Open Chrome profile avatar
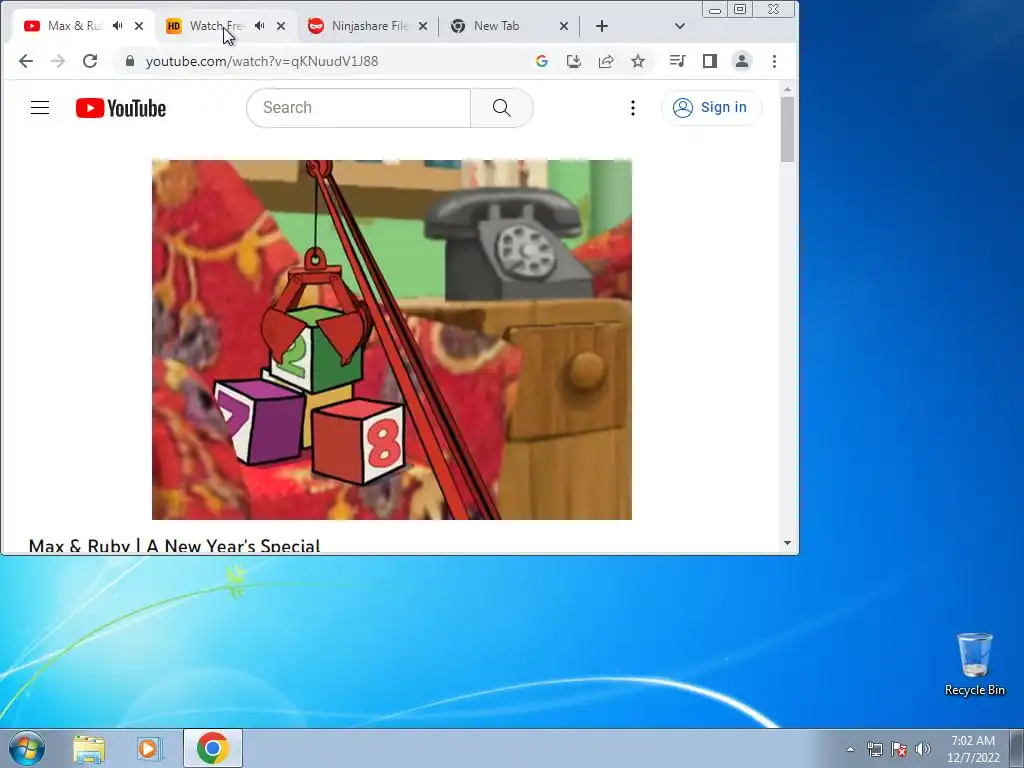The height and width of the screenshot is (768, 1024). tap(742, 61)
